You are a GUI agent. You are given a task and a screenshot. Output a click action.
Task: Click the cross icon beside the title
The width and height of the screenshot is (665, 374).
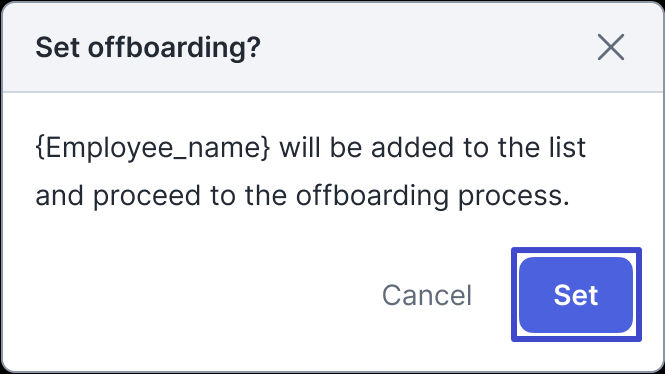611,47
